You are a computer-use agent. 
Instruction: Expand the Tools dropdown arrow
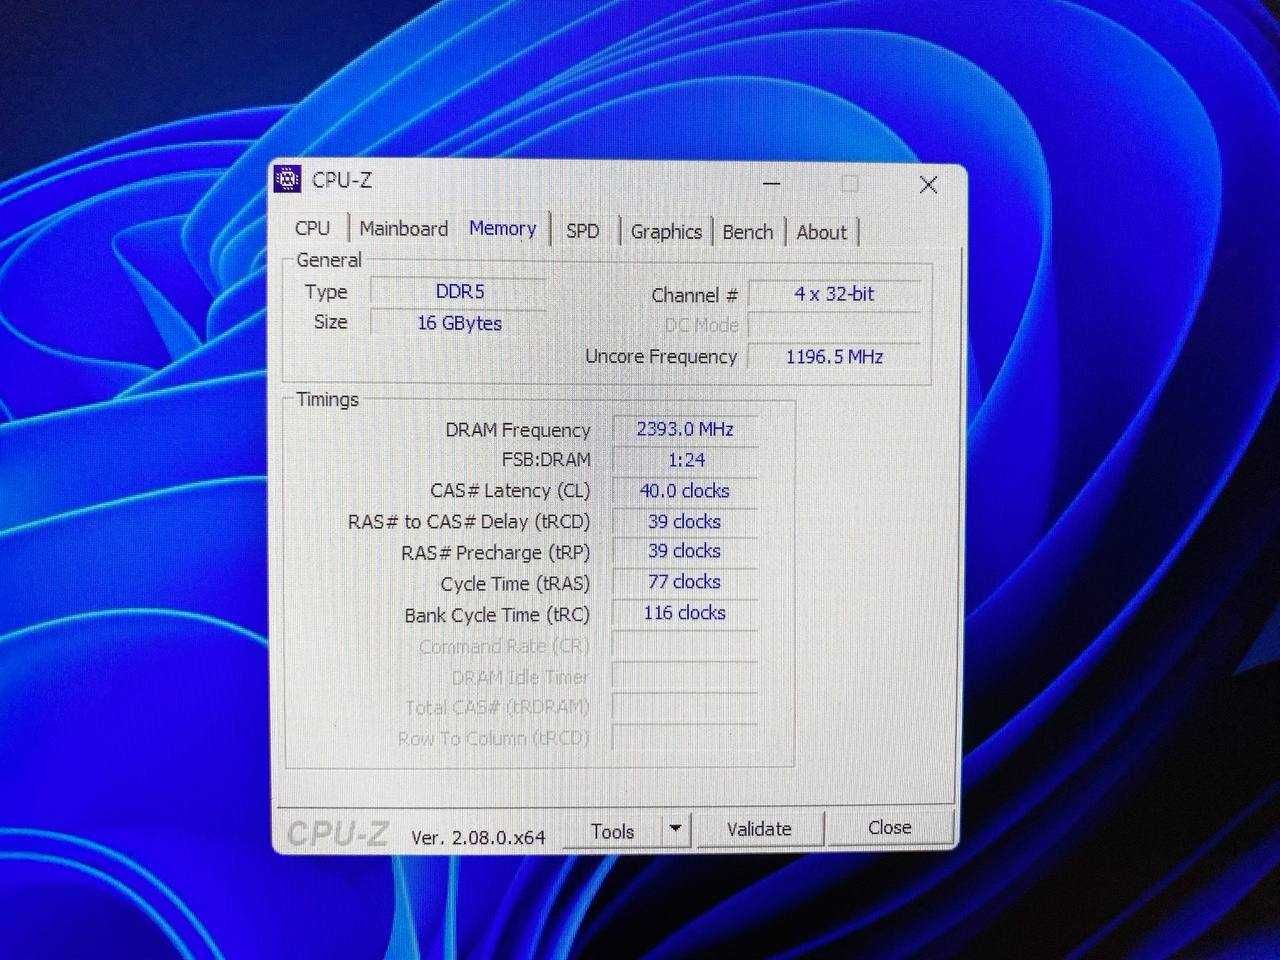[x=676, y=830]
